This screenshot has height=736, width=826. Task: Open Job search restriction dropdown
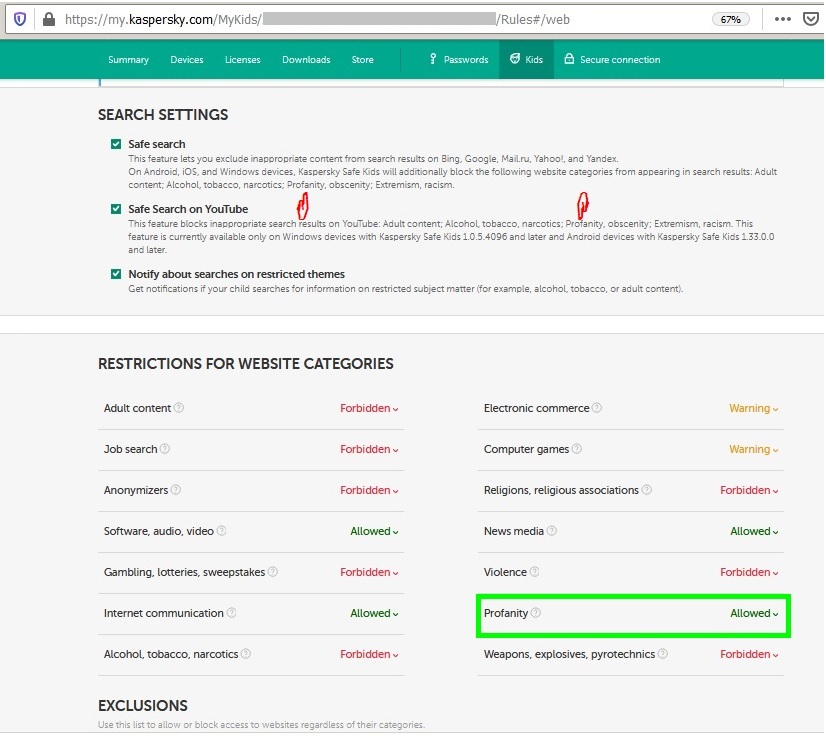(369, 449)
